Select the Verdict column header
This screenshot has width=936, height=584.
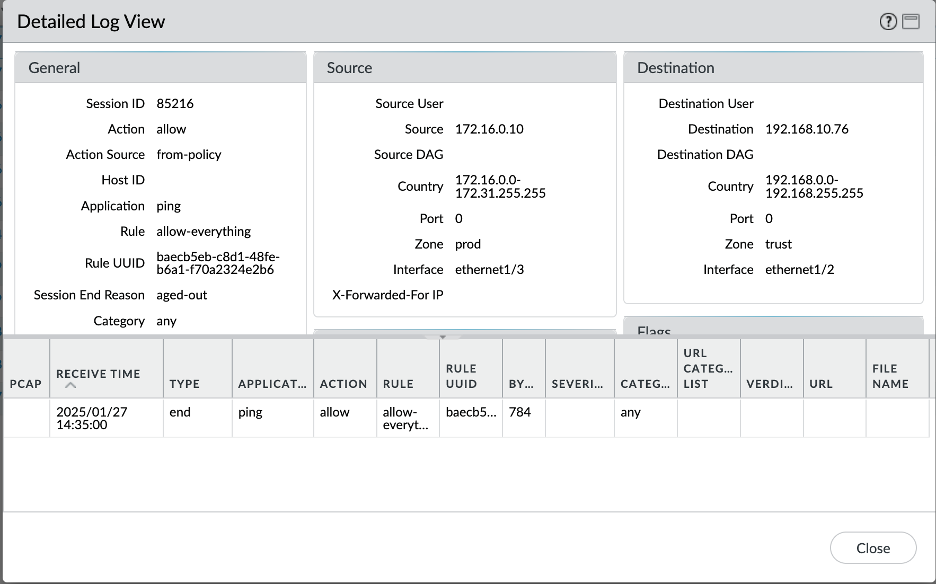(772, 368)
